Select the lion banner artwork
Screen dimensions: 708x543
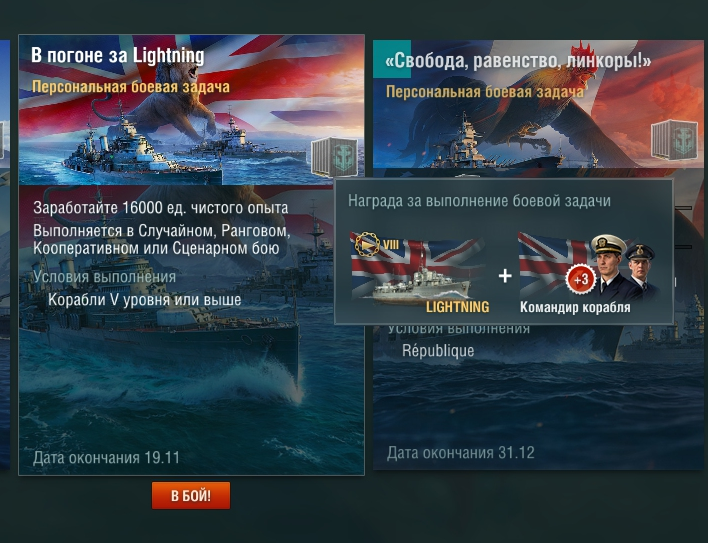point(191,110)
